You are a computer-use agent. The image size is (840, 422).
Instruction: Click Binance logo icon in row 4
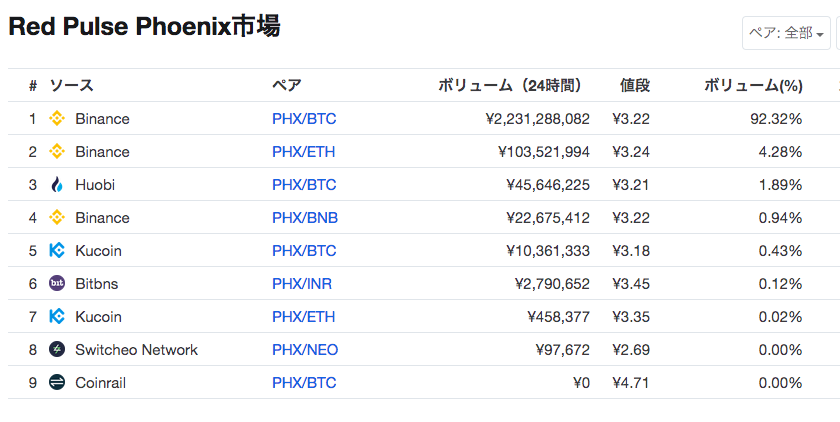click(x=57, y=217)
